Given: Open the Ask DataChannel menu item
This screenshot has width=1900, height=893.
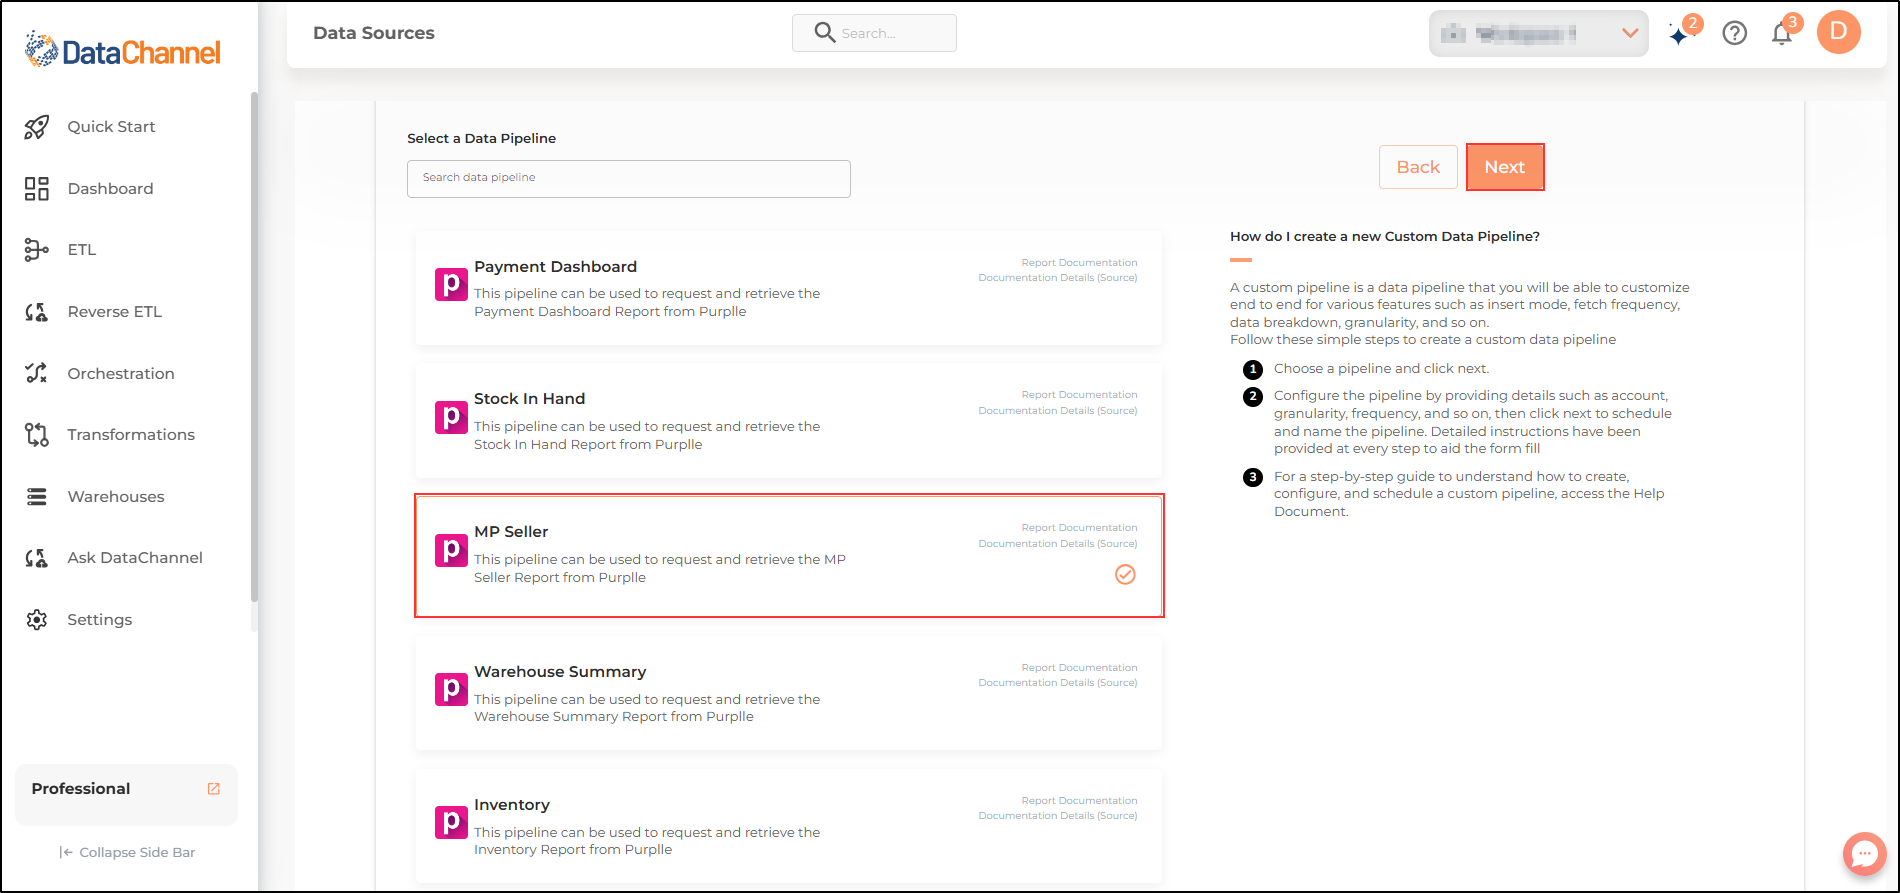Looking at the screenshot, I should coord(135,558).
